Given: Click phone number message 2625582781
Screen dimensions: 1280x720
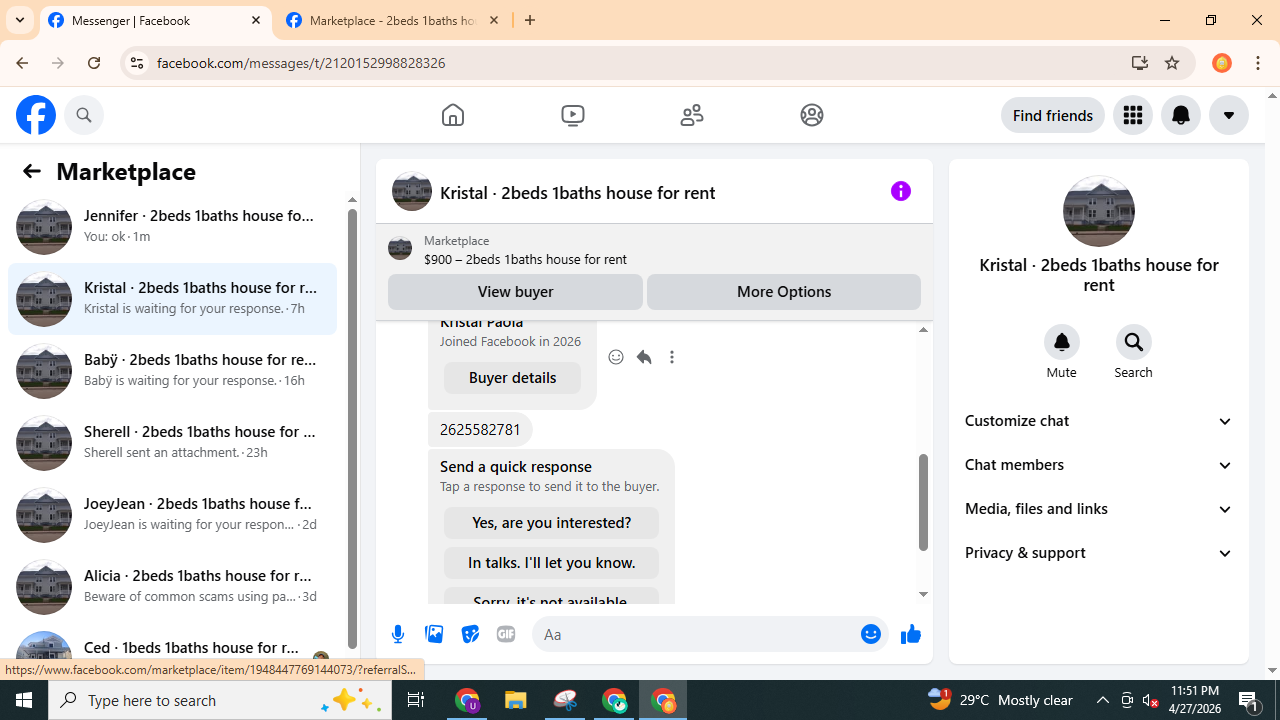Looking at the screenshot, I should (x=480, y=430).
